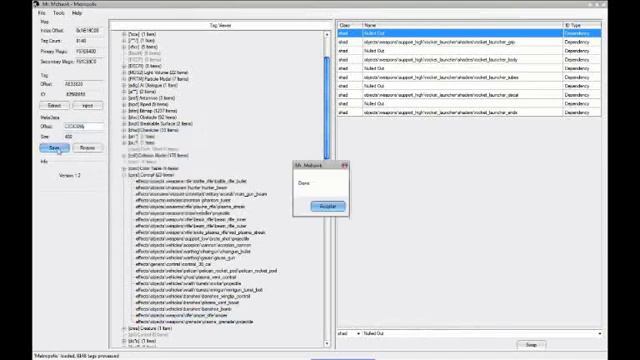Click the Tag Offset value field
Viewport: 640px width, 360px height.
(83, 84)
